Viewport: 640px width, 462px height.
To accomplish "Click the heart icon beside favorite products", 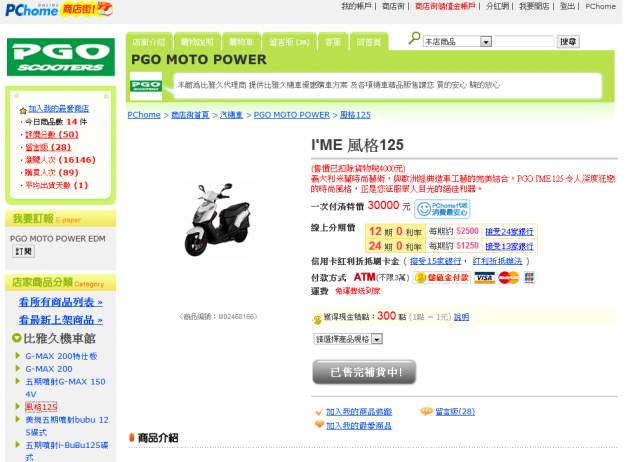I will [320, 424].
